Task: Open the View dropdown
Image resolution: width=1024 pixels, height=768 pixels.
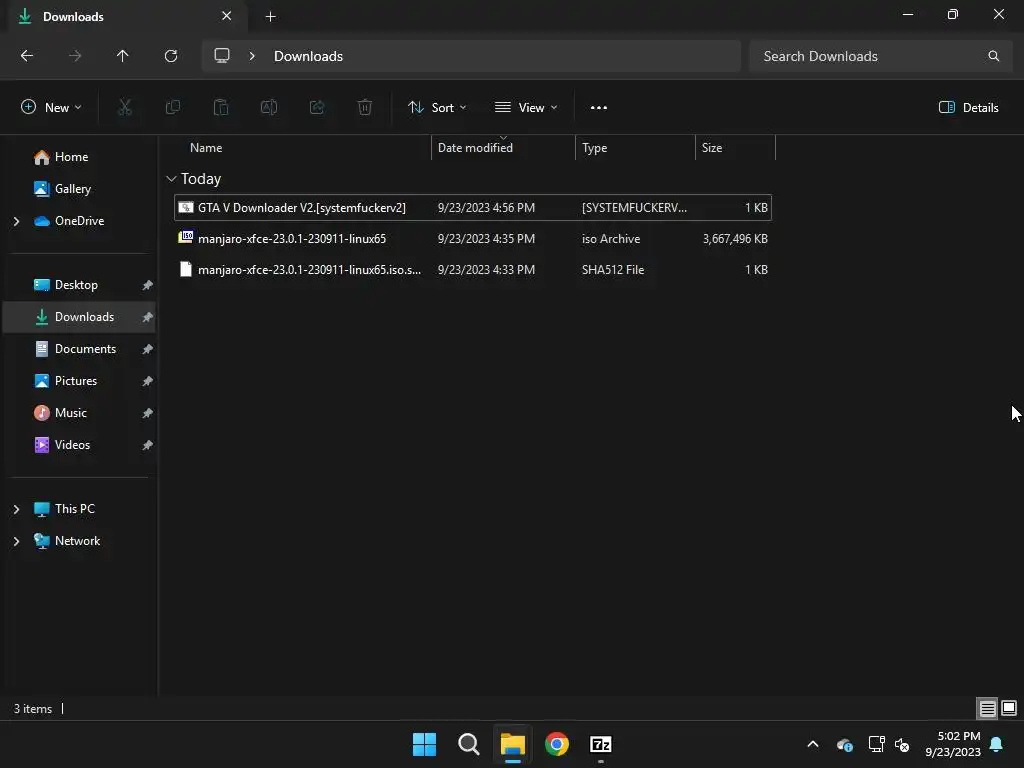Action: point(526,108)
